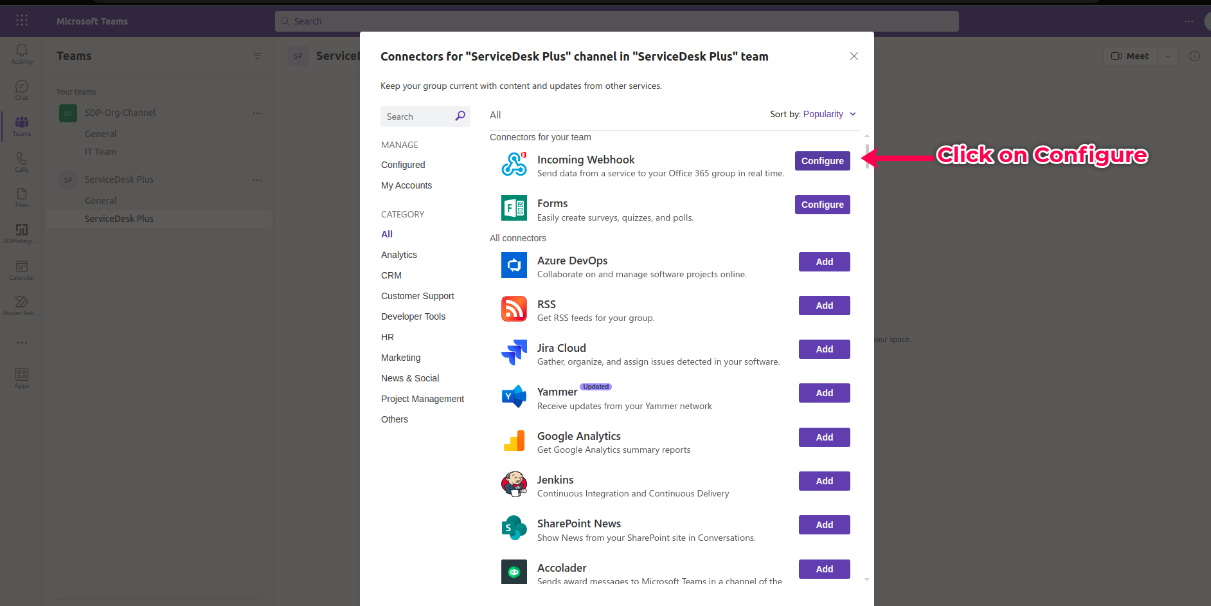The width and height of the screenshot is (1211, 606).
Task: Select the Configured option under Manage
Action: [x=403, y=165]
